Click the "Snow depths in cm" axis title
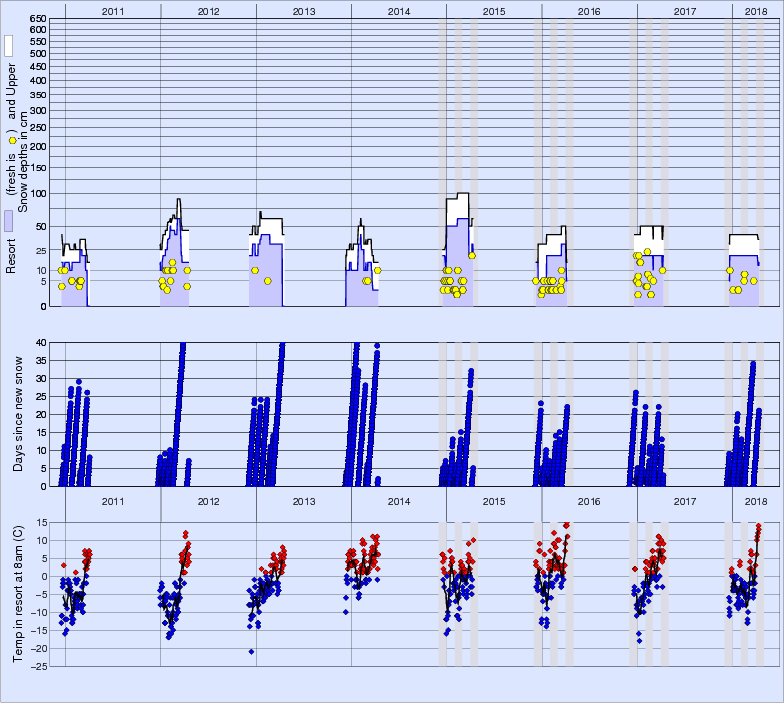Image resolution: width=784 pixels, height=703 pixels. pos(24,162)
